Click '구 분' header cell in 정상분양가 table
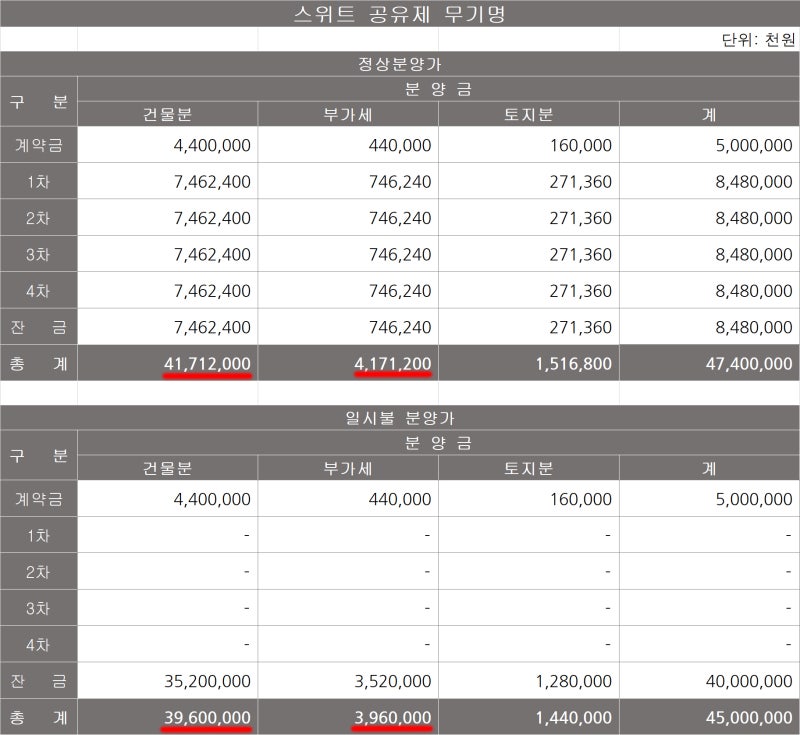800x735 pixels. tap(39, 102)
